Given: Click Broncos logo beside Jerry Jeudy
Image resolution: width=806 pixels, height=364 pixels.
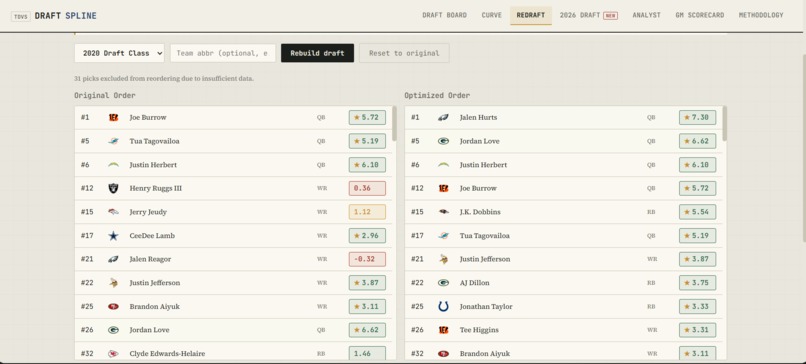Looking at the screenshot, I should coord(113,212).
